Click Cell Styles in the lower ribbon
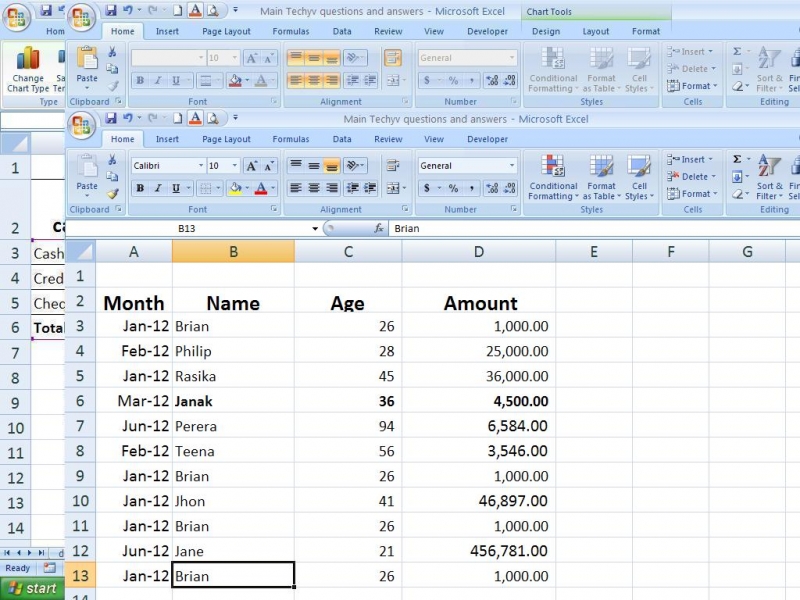This screenshot has height=600, width=800. (x=639, y=177)
